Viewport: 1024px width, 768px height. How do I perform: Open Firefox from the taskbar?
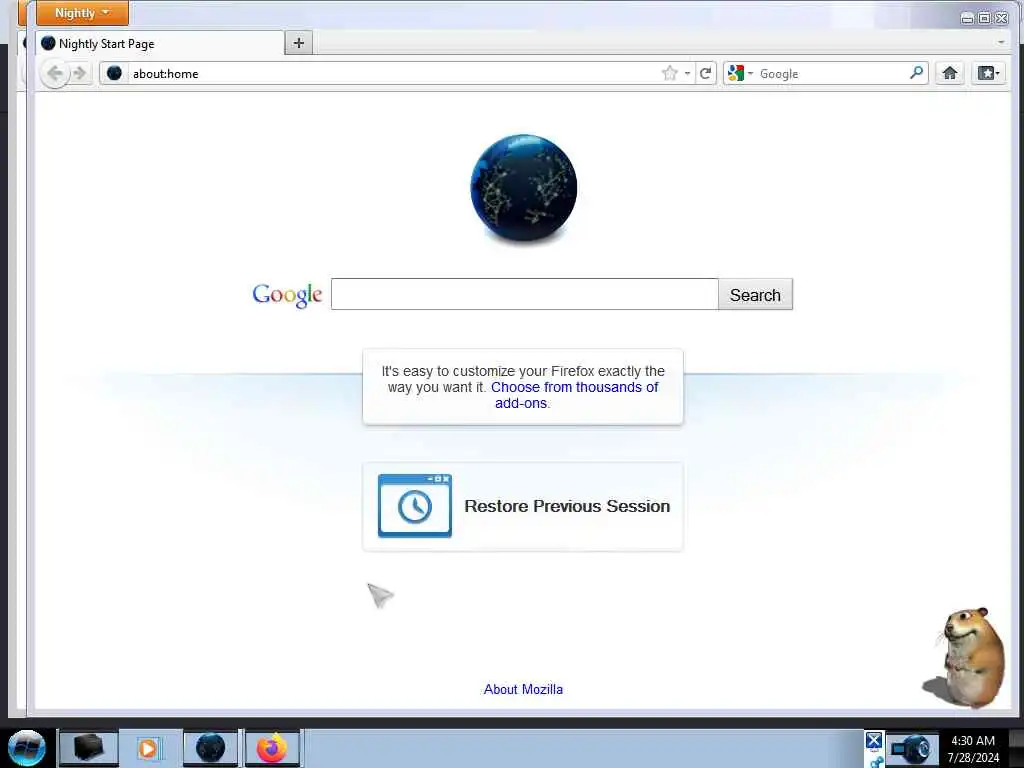pyautogui.click(x=272, y=748)
